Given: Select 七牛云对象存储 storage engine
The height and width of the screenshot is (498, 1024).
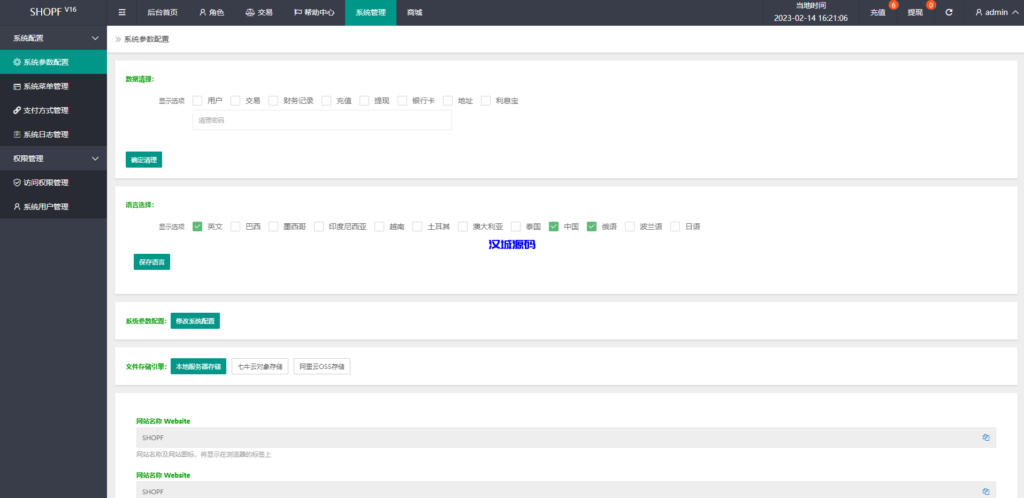Looking at the screenshot, I should (x=260, y=367).
